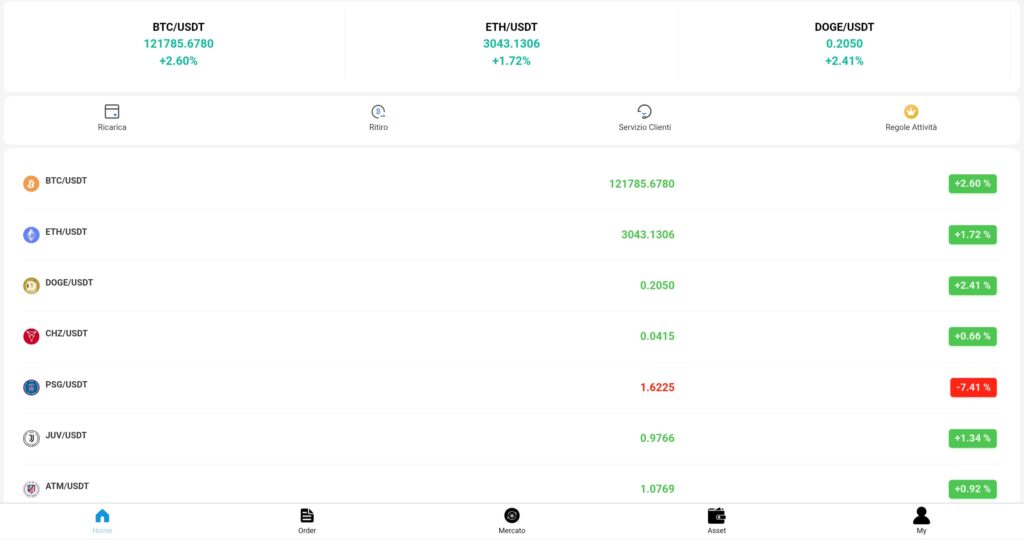The height and width of the screenshot is (540, 1024).
Task: Open the top DOGE/USDT ticker card
Action: point(844,44)
